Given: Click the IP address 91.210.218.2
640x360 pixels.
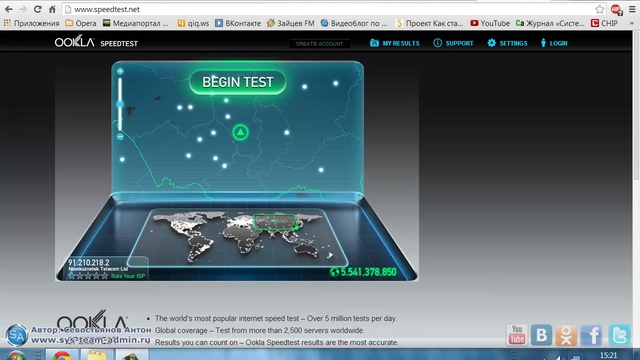Looking at the screenshot, I should (x=89, y=262).
